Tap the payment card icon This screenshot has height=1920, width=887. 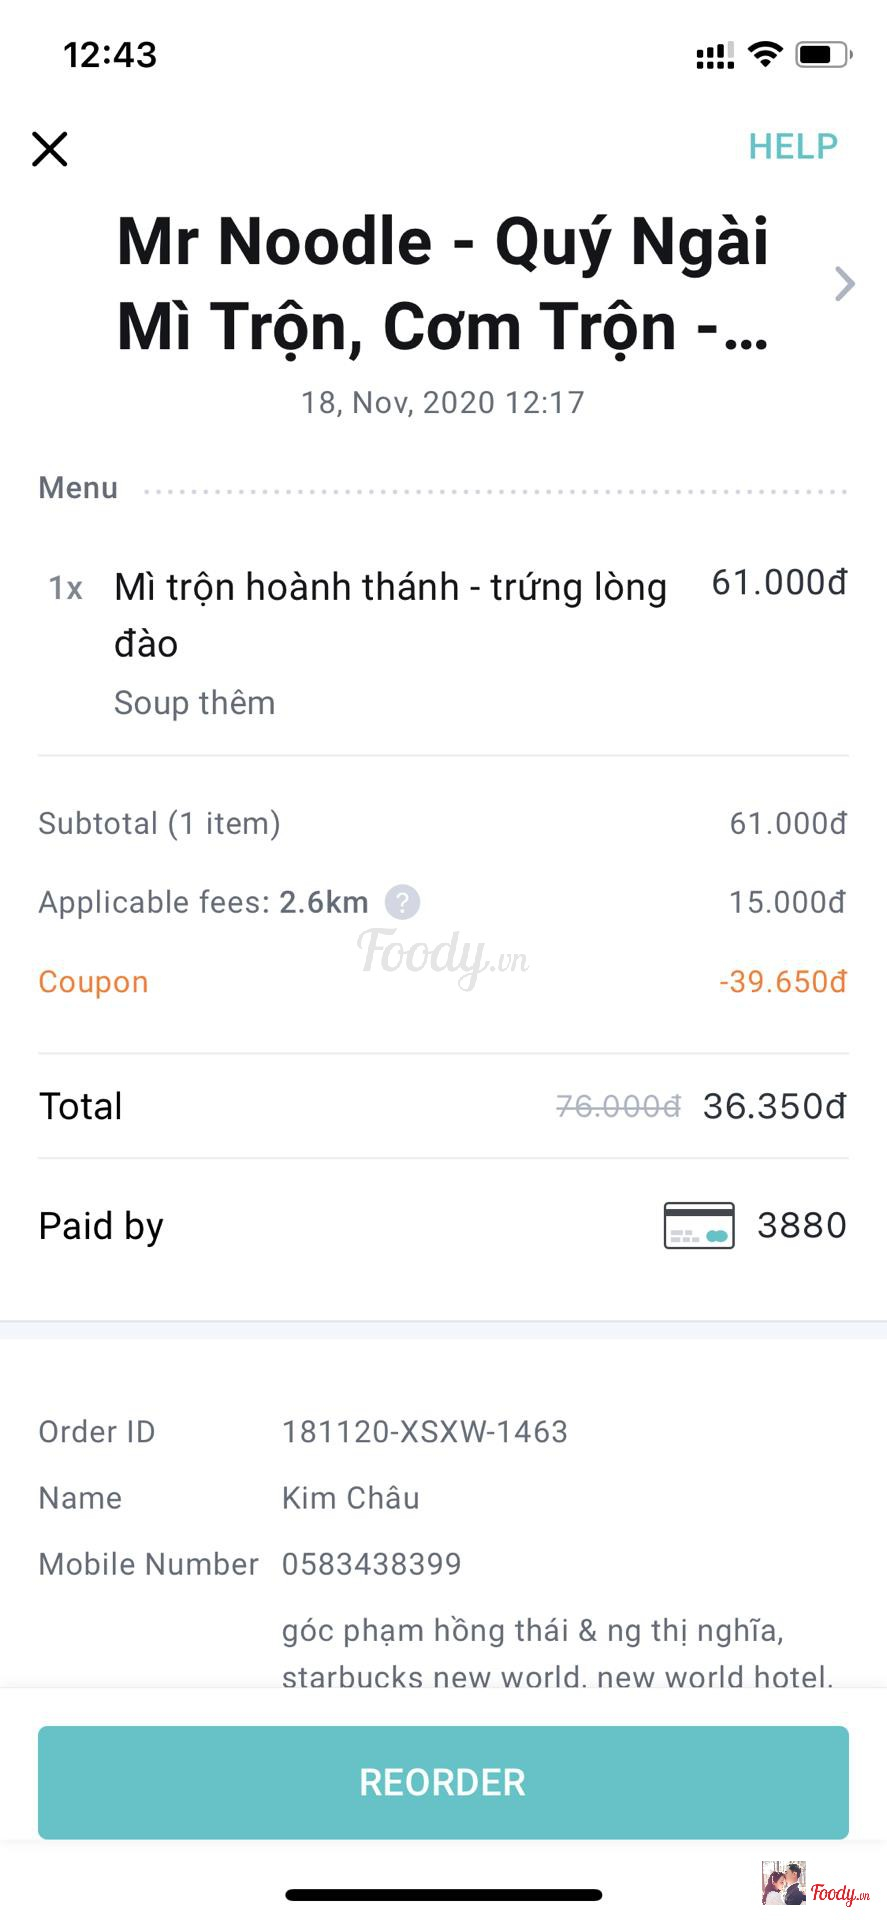(699, 1225)
